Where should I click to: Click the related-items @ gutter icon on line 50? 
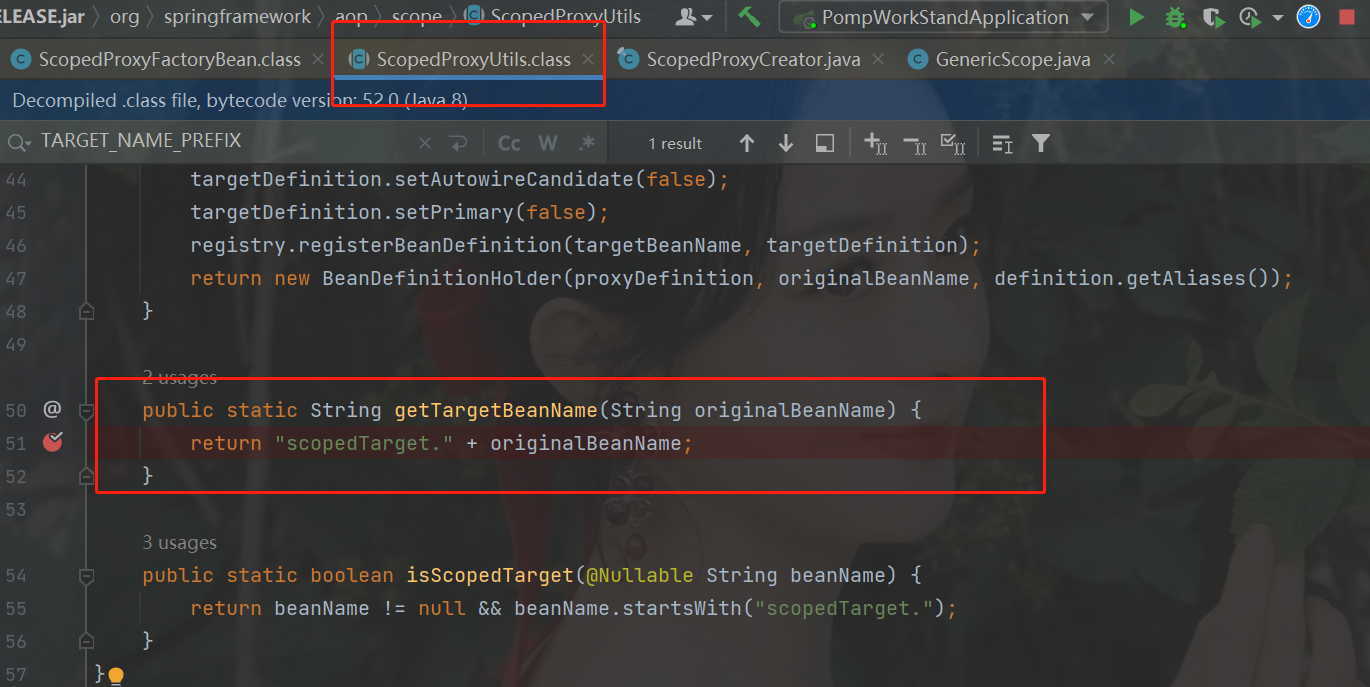pos(52,409)
